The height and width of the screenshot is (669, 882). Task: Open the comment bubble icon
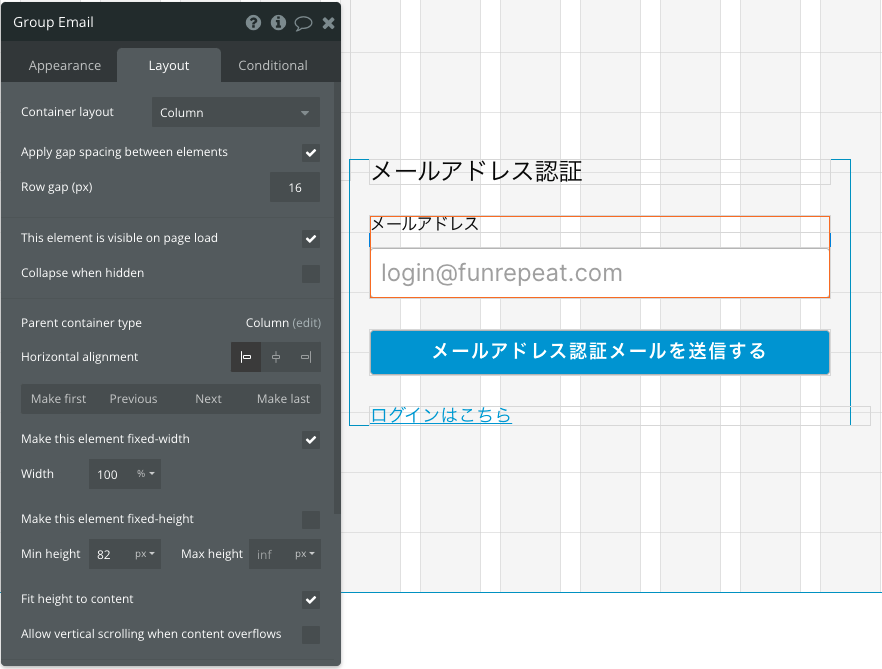click(303, 23)
